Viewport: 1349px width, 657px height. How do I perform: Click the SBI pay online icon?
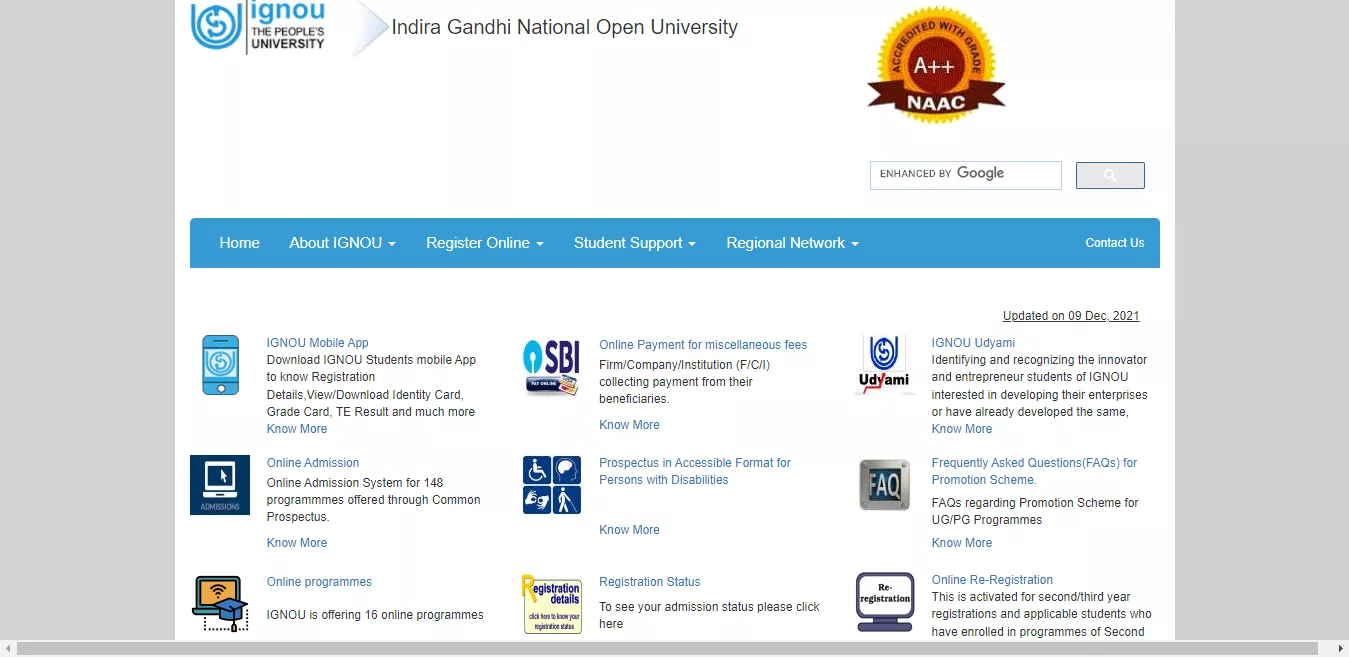click(x=551, y=367)
